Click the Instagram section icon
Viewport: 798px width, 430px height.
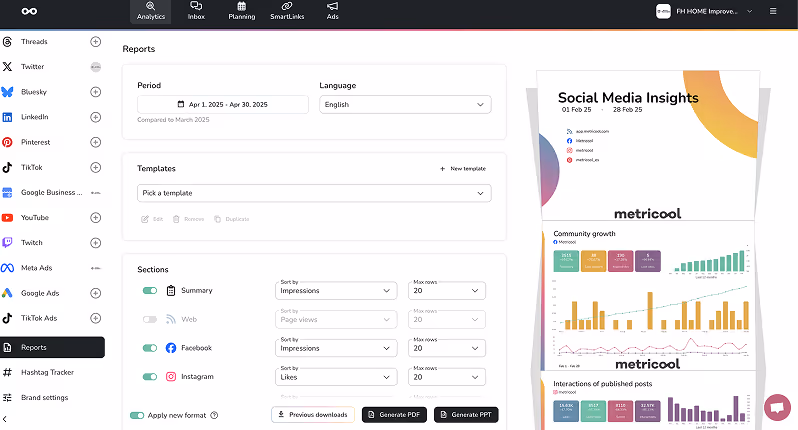[x=171, y=377]
